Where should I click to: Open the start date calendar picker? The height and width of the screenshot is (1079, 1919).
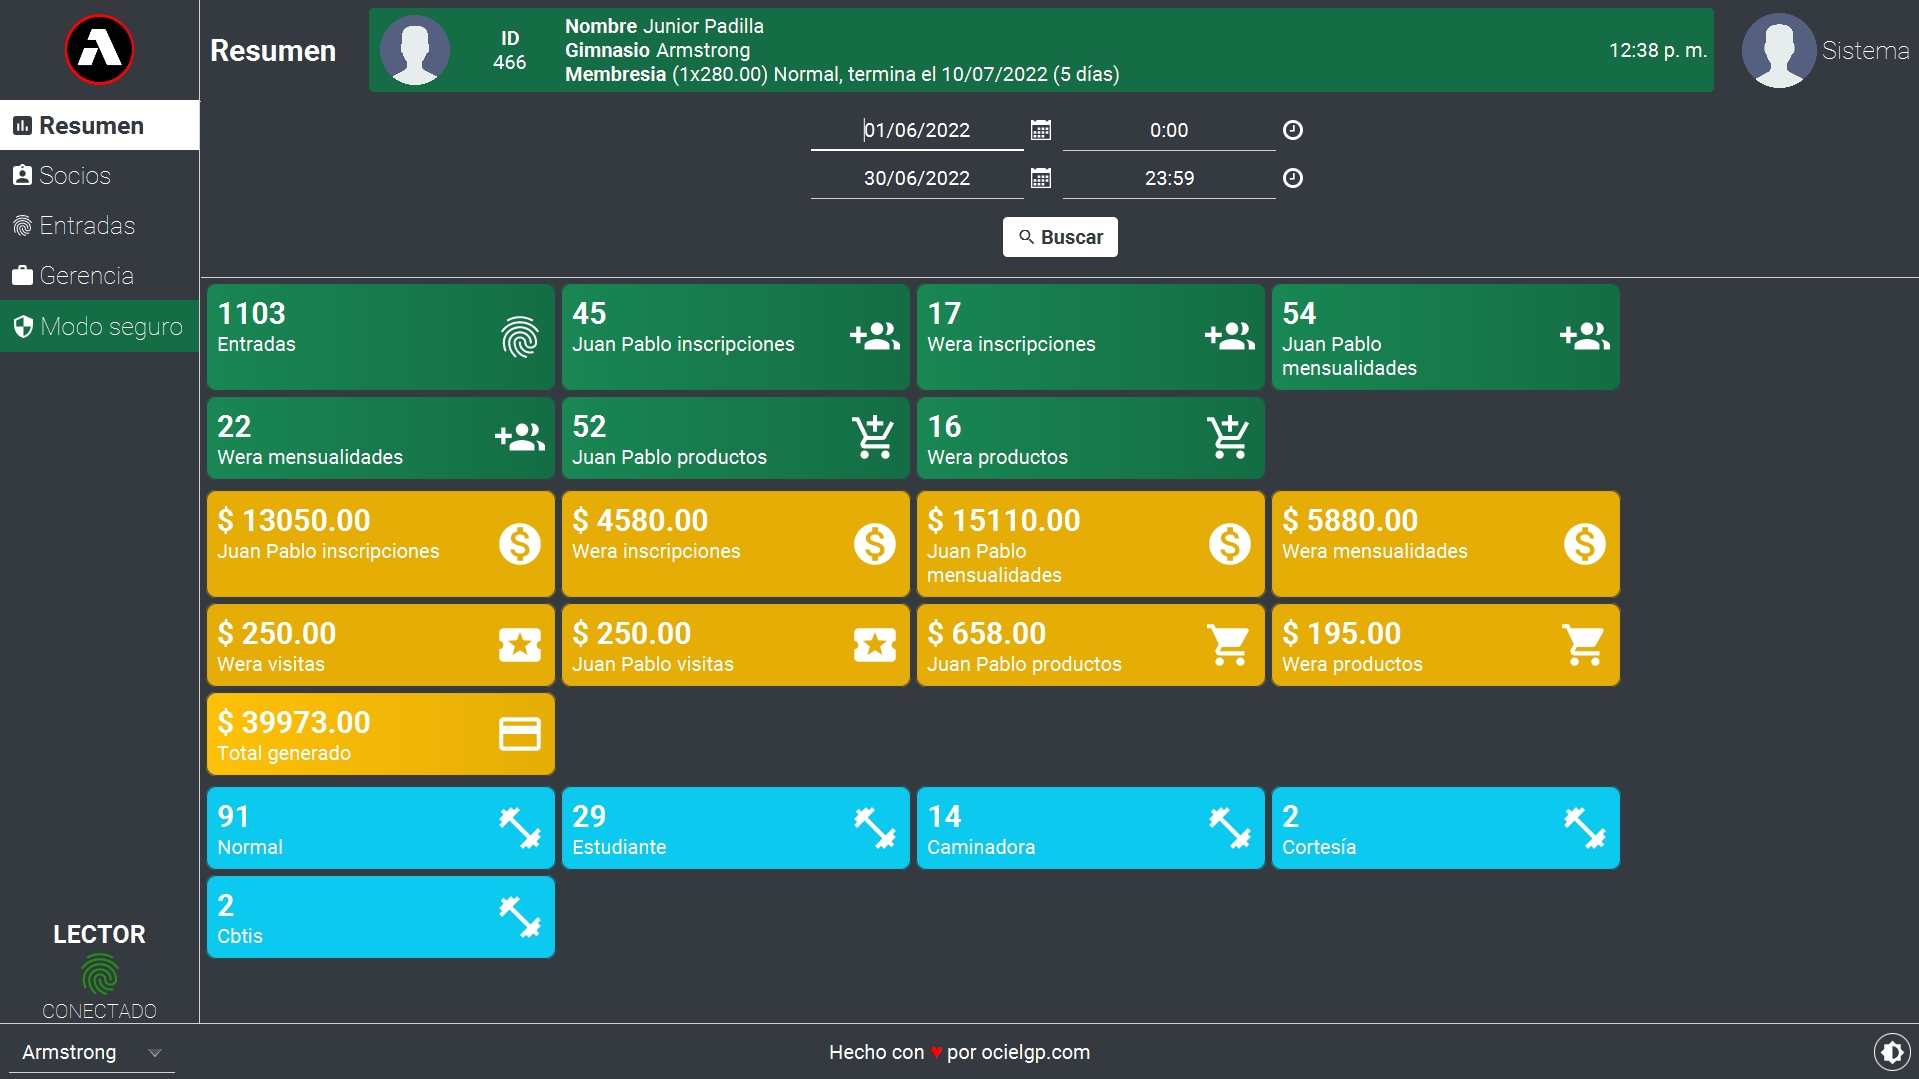[1040, 130]
